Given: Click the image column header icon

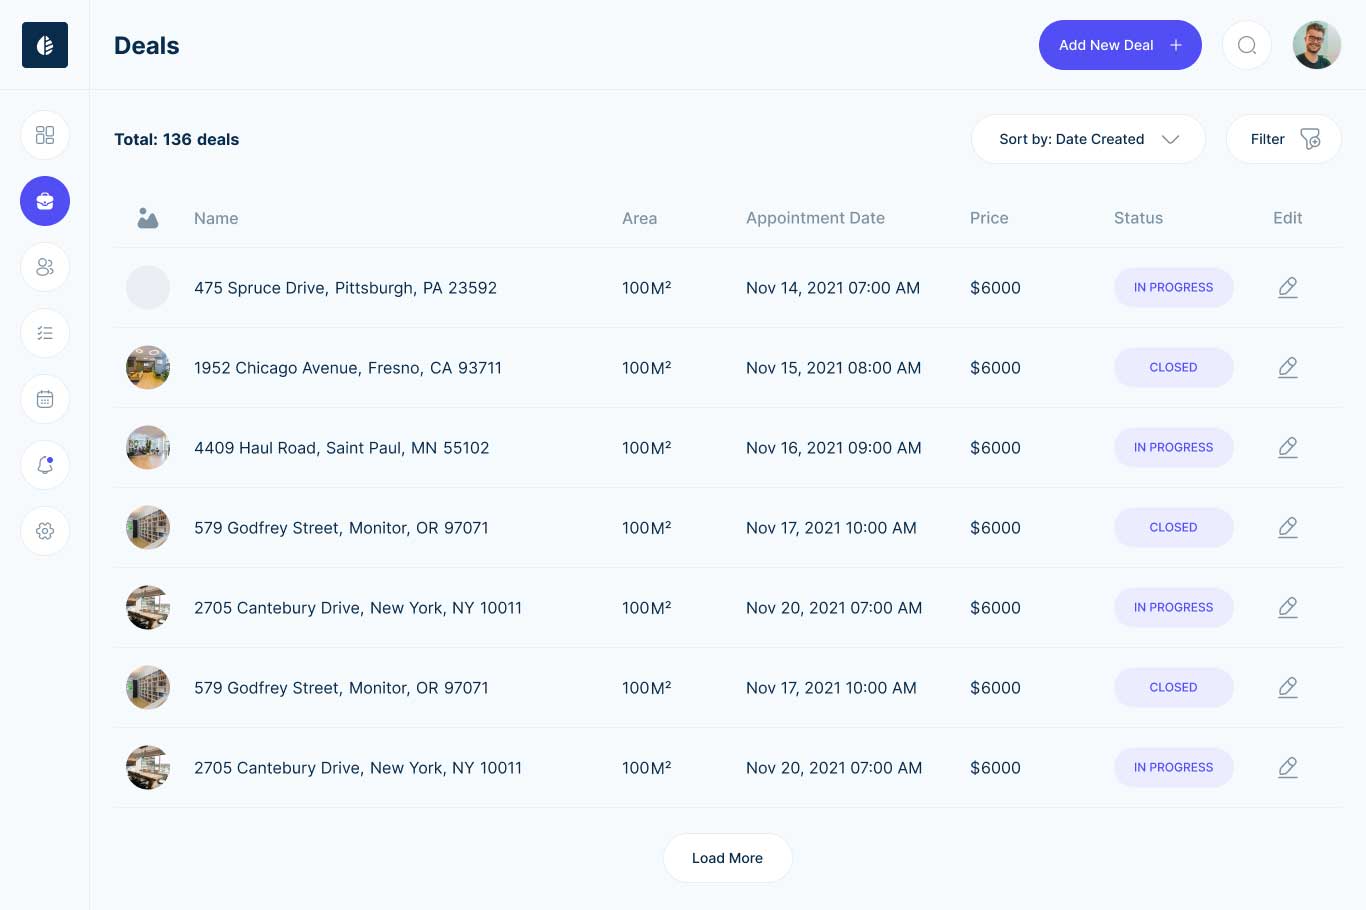Looking at the screenshot, I should (148, 218).
